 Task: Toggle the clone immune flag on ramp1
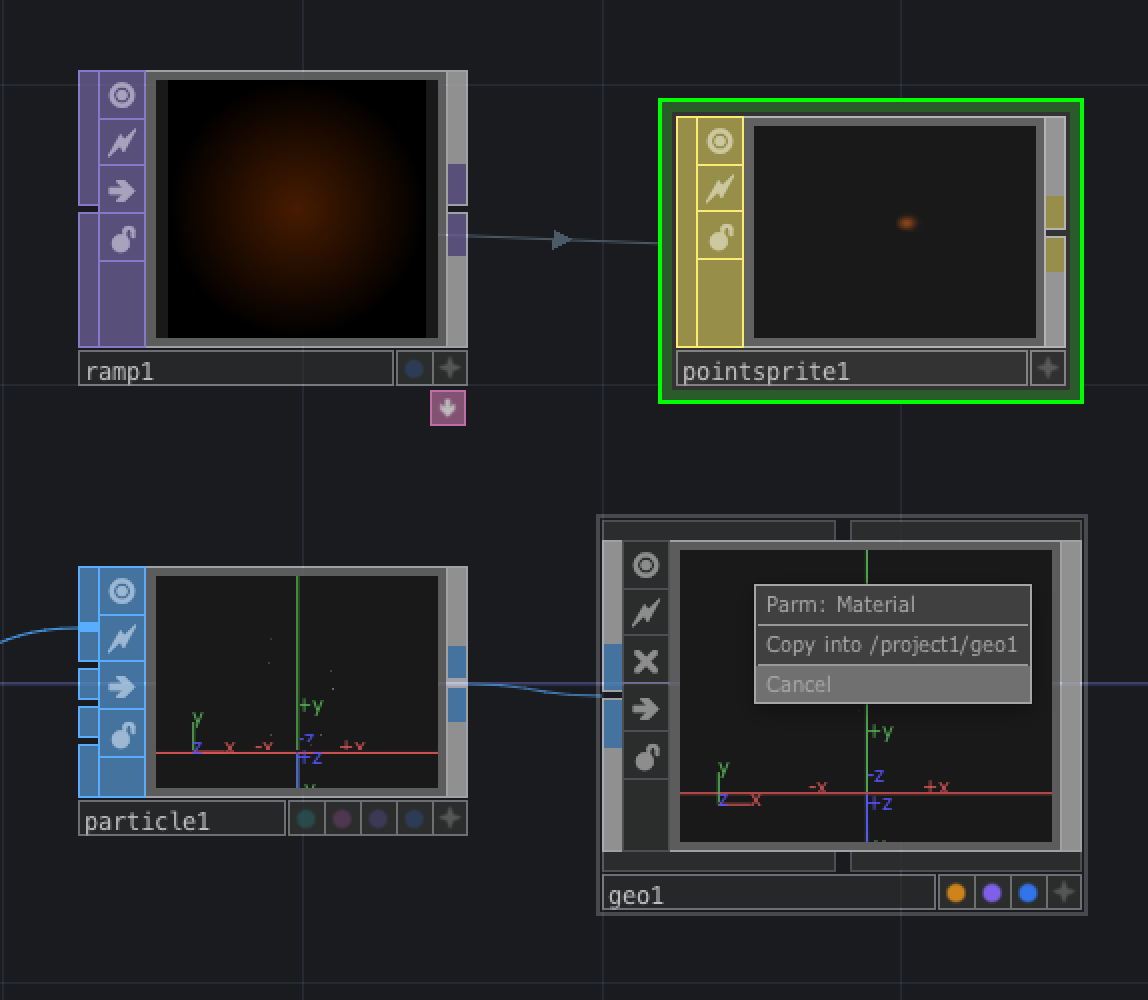[x=122, y=142]
